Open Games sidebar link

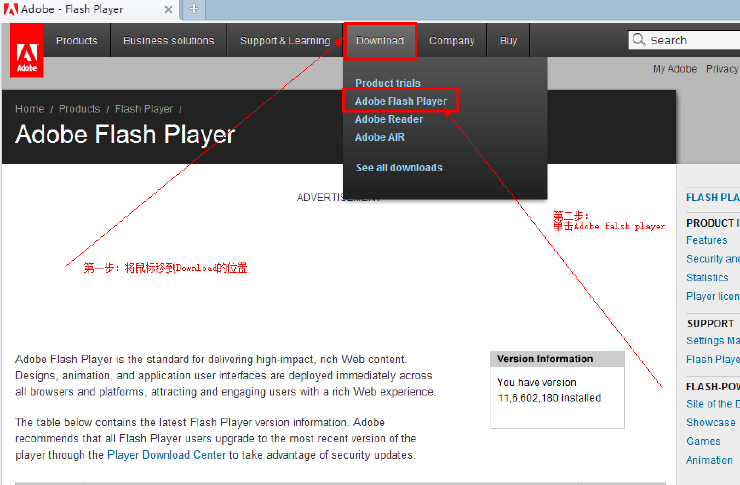click(x=703, y=441)
